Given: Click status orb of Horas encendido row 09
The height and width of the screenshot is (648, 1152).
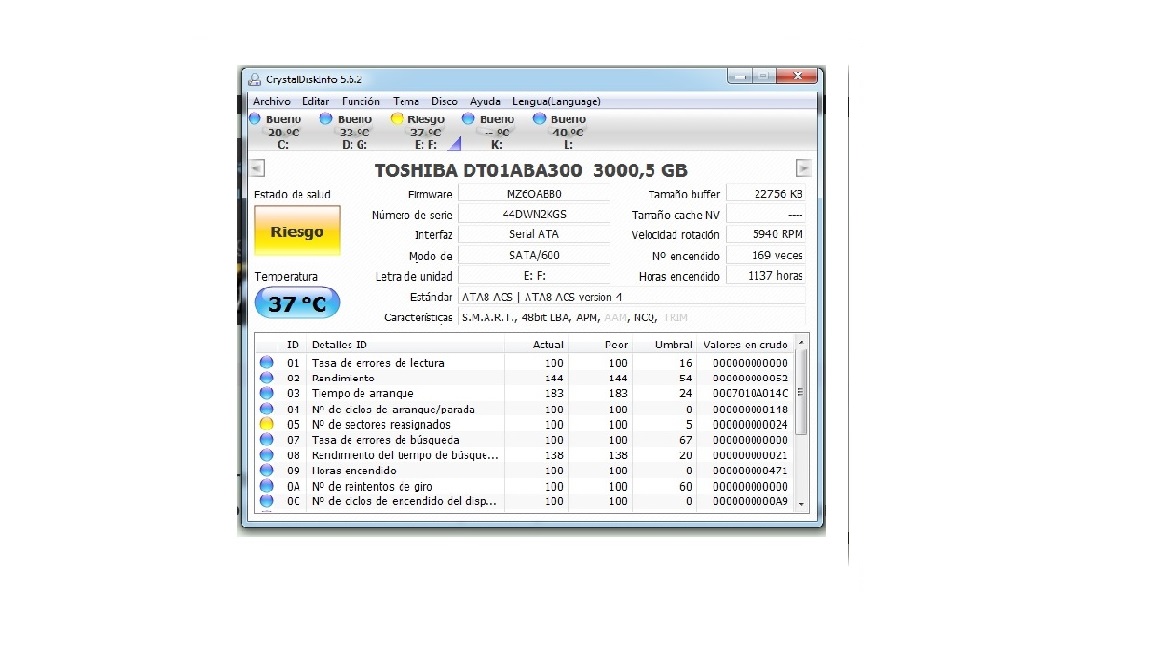Looking at the screenshot, I should coord(267,470).
